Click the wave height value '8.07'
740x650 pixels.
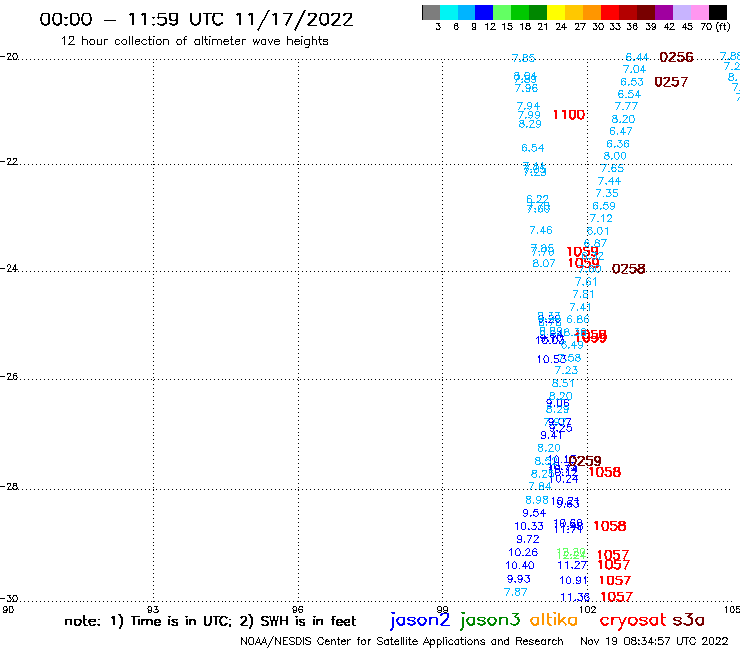[544, 263]
